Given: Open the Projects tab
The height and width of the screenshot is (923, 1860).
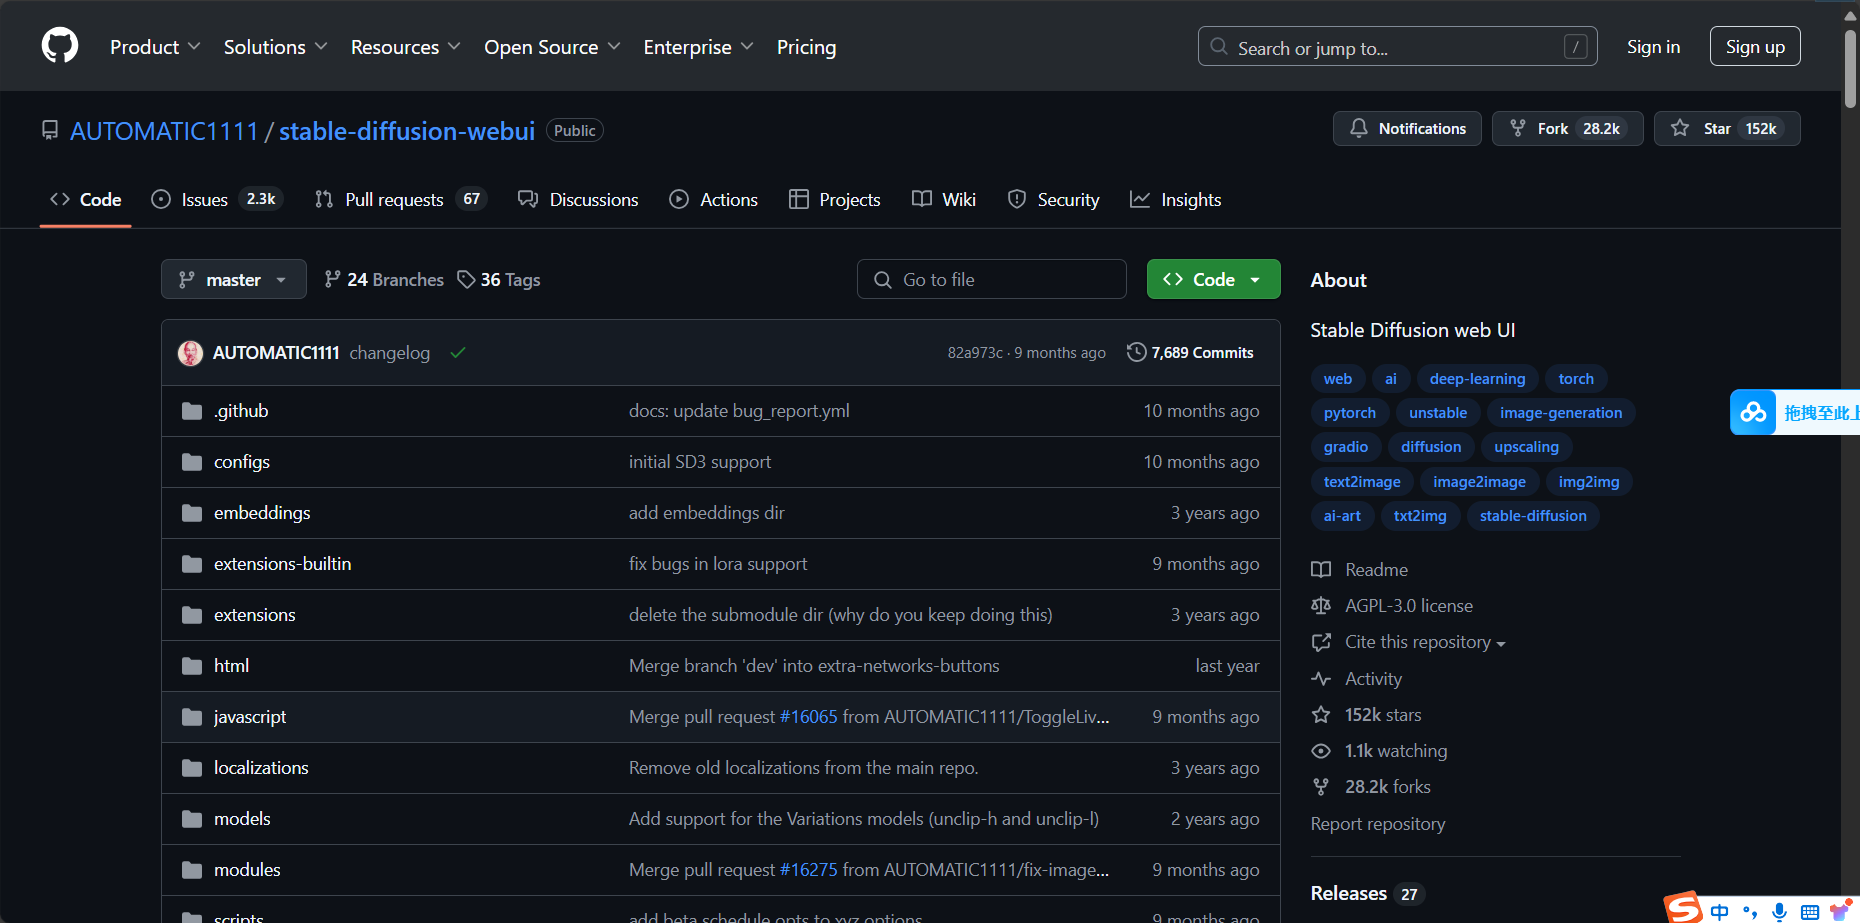Looking at the screenshot, I should click(835, 199).
